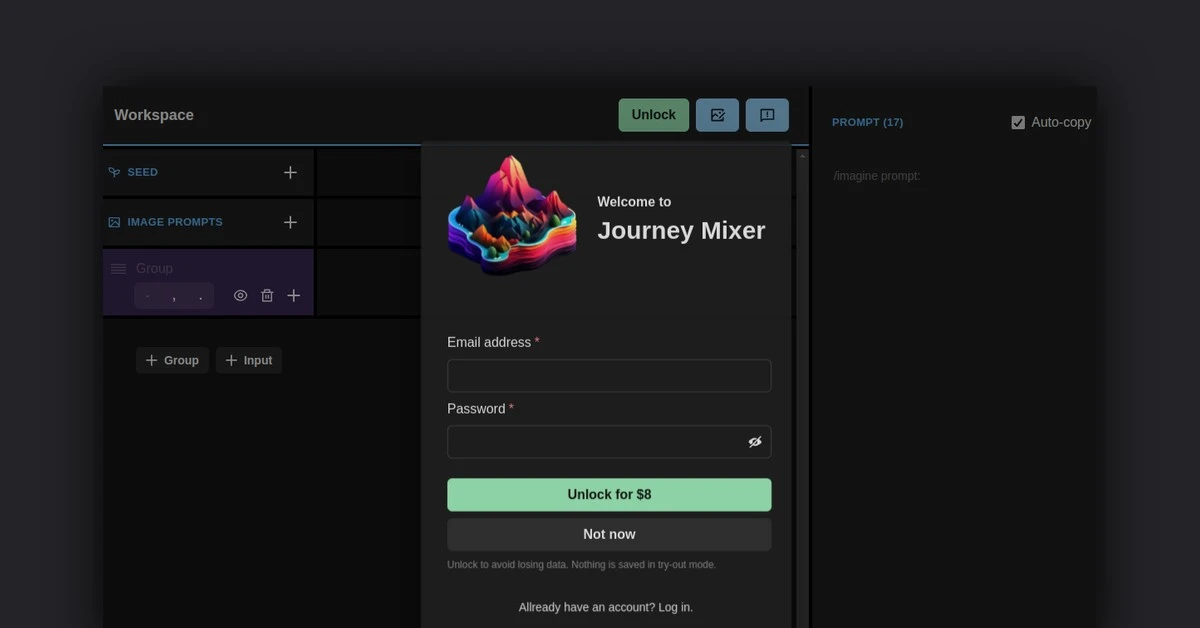
Task: Add an image prompt with its plus icon
Action: [x=290, y=221]
